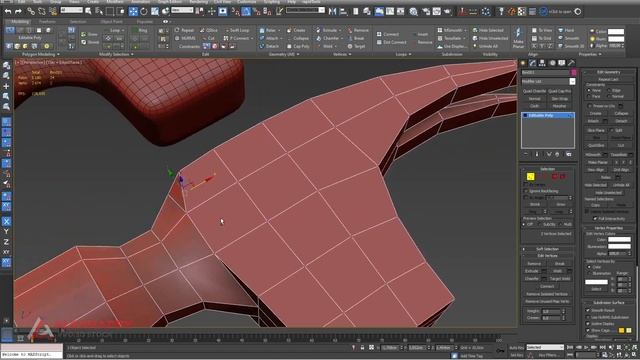This screenshot has width=640, height=360.
Task: Click the Undo arrow in the main toolbar
Action: coord(8,12)
